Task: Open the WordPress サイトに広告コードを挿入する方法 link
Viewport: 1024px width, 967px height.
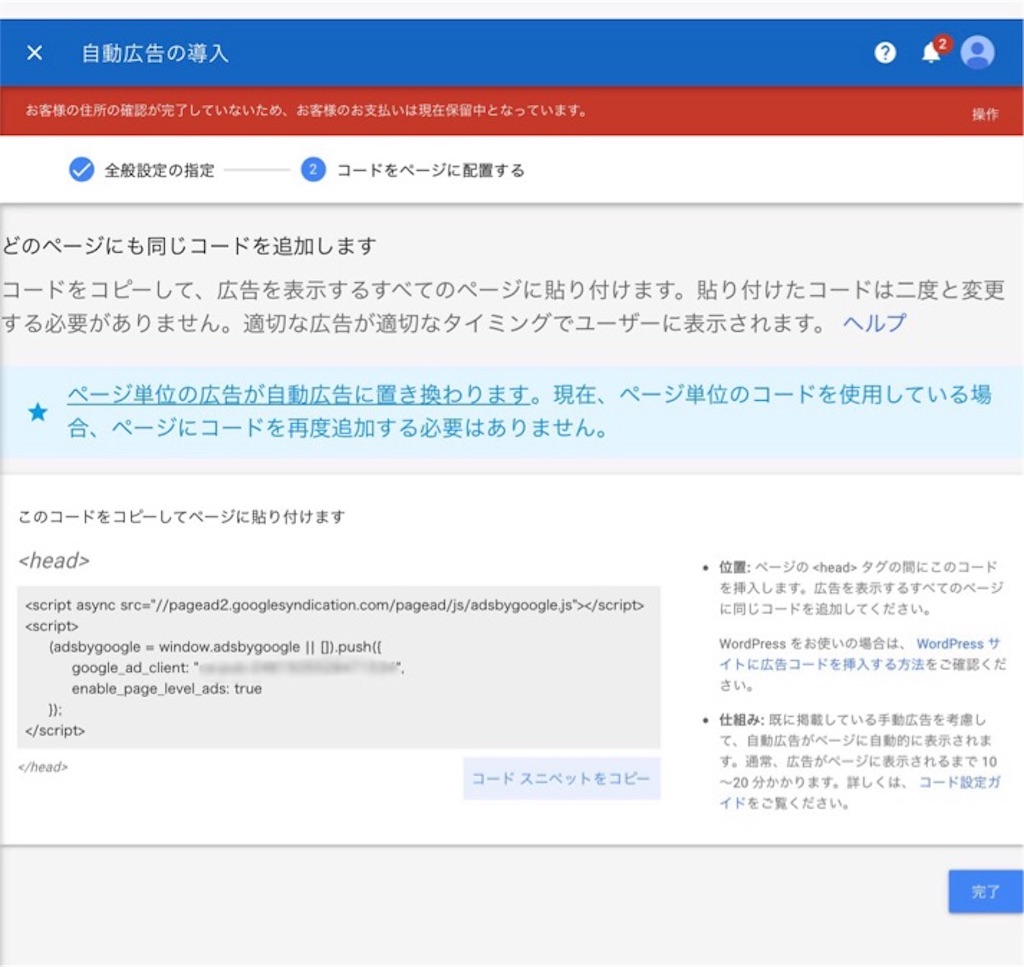Action: click(x=860, y=654)
